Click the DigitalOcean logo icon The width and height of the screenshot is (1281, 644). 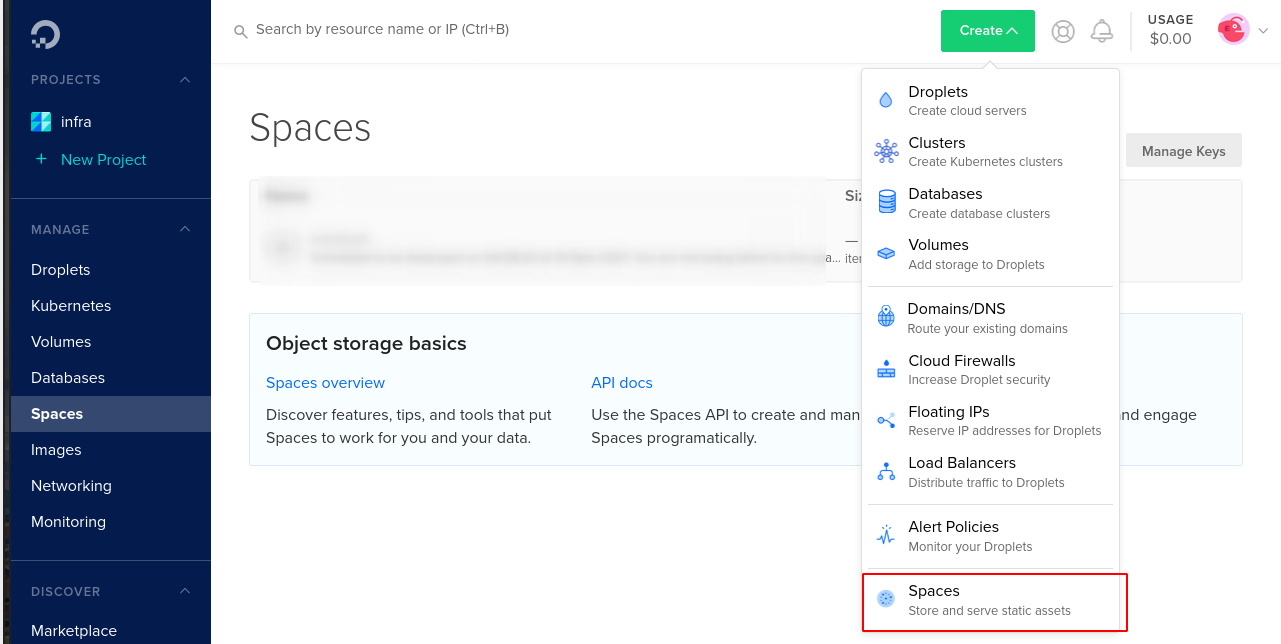pyautogui.click(x=45, y=34)
